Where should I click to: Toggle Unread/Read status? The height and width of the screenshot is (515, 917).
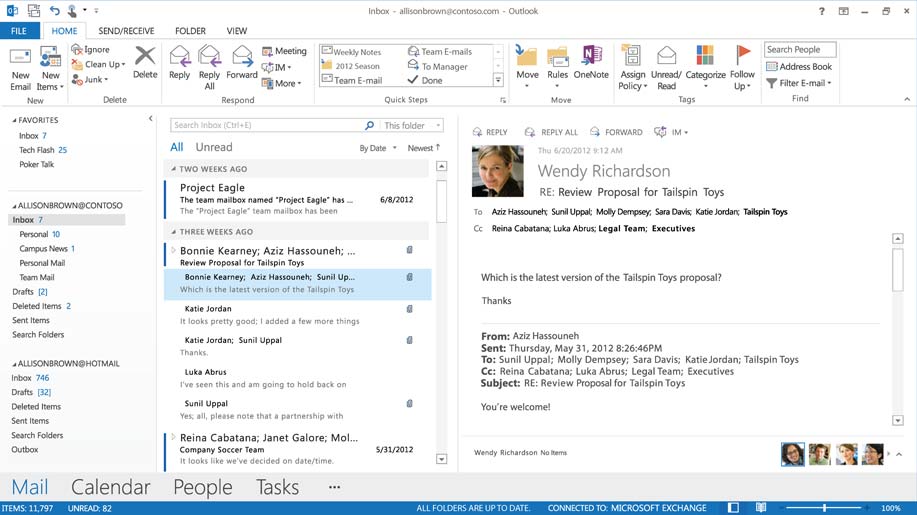pyautogui.click(x=666, y=68)
